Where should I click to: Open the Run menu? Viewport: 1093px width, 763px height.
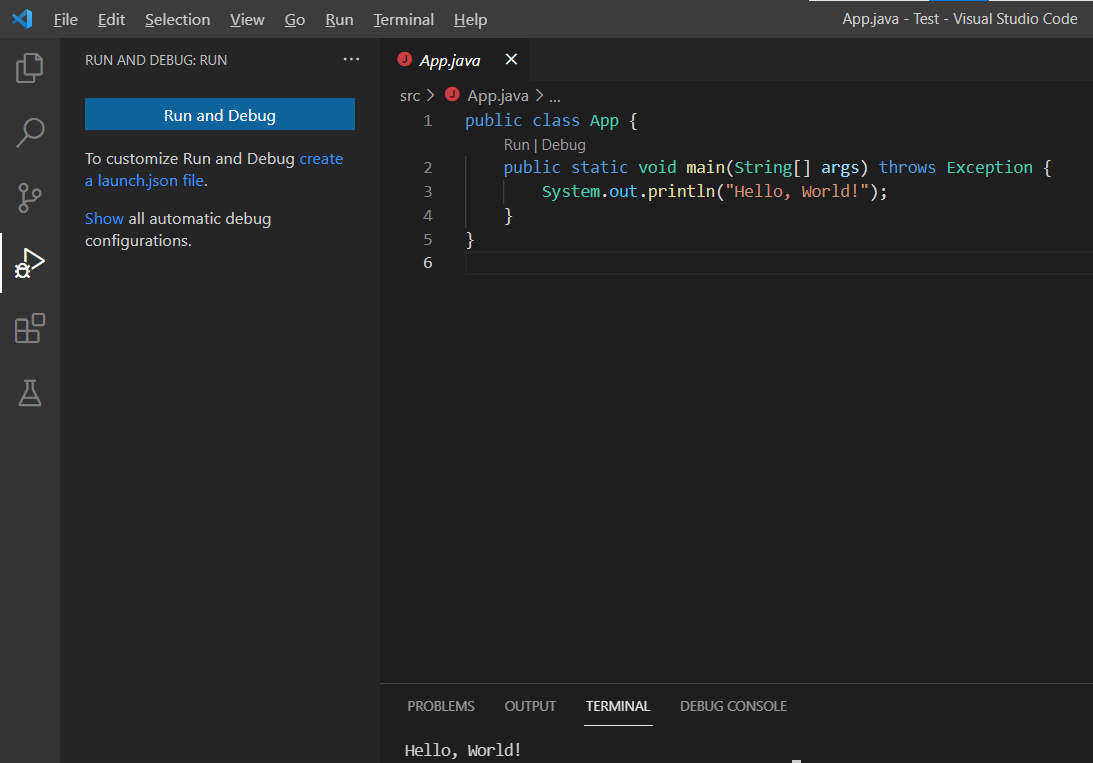(339, 19)
